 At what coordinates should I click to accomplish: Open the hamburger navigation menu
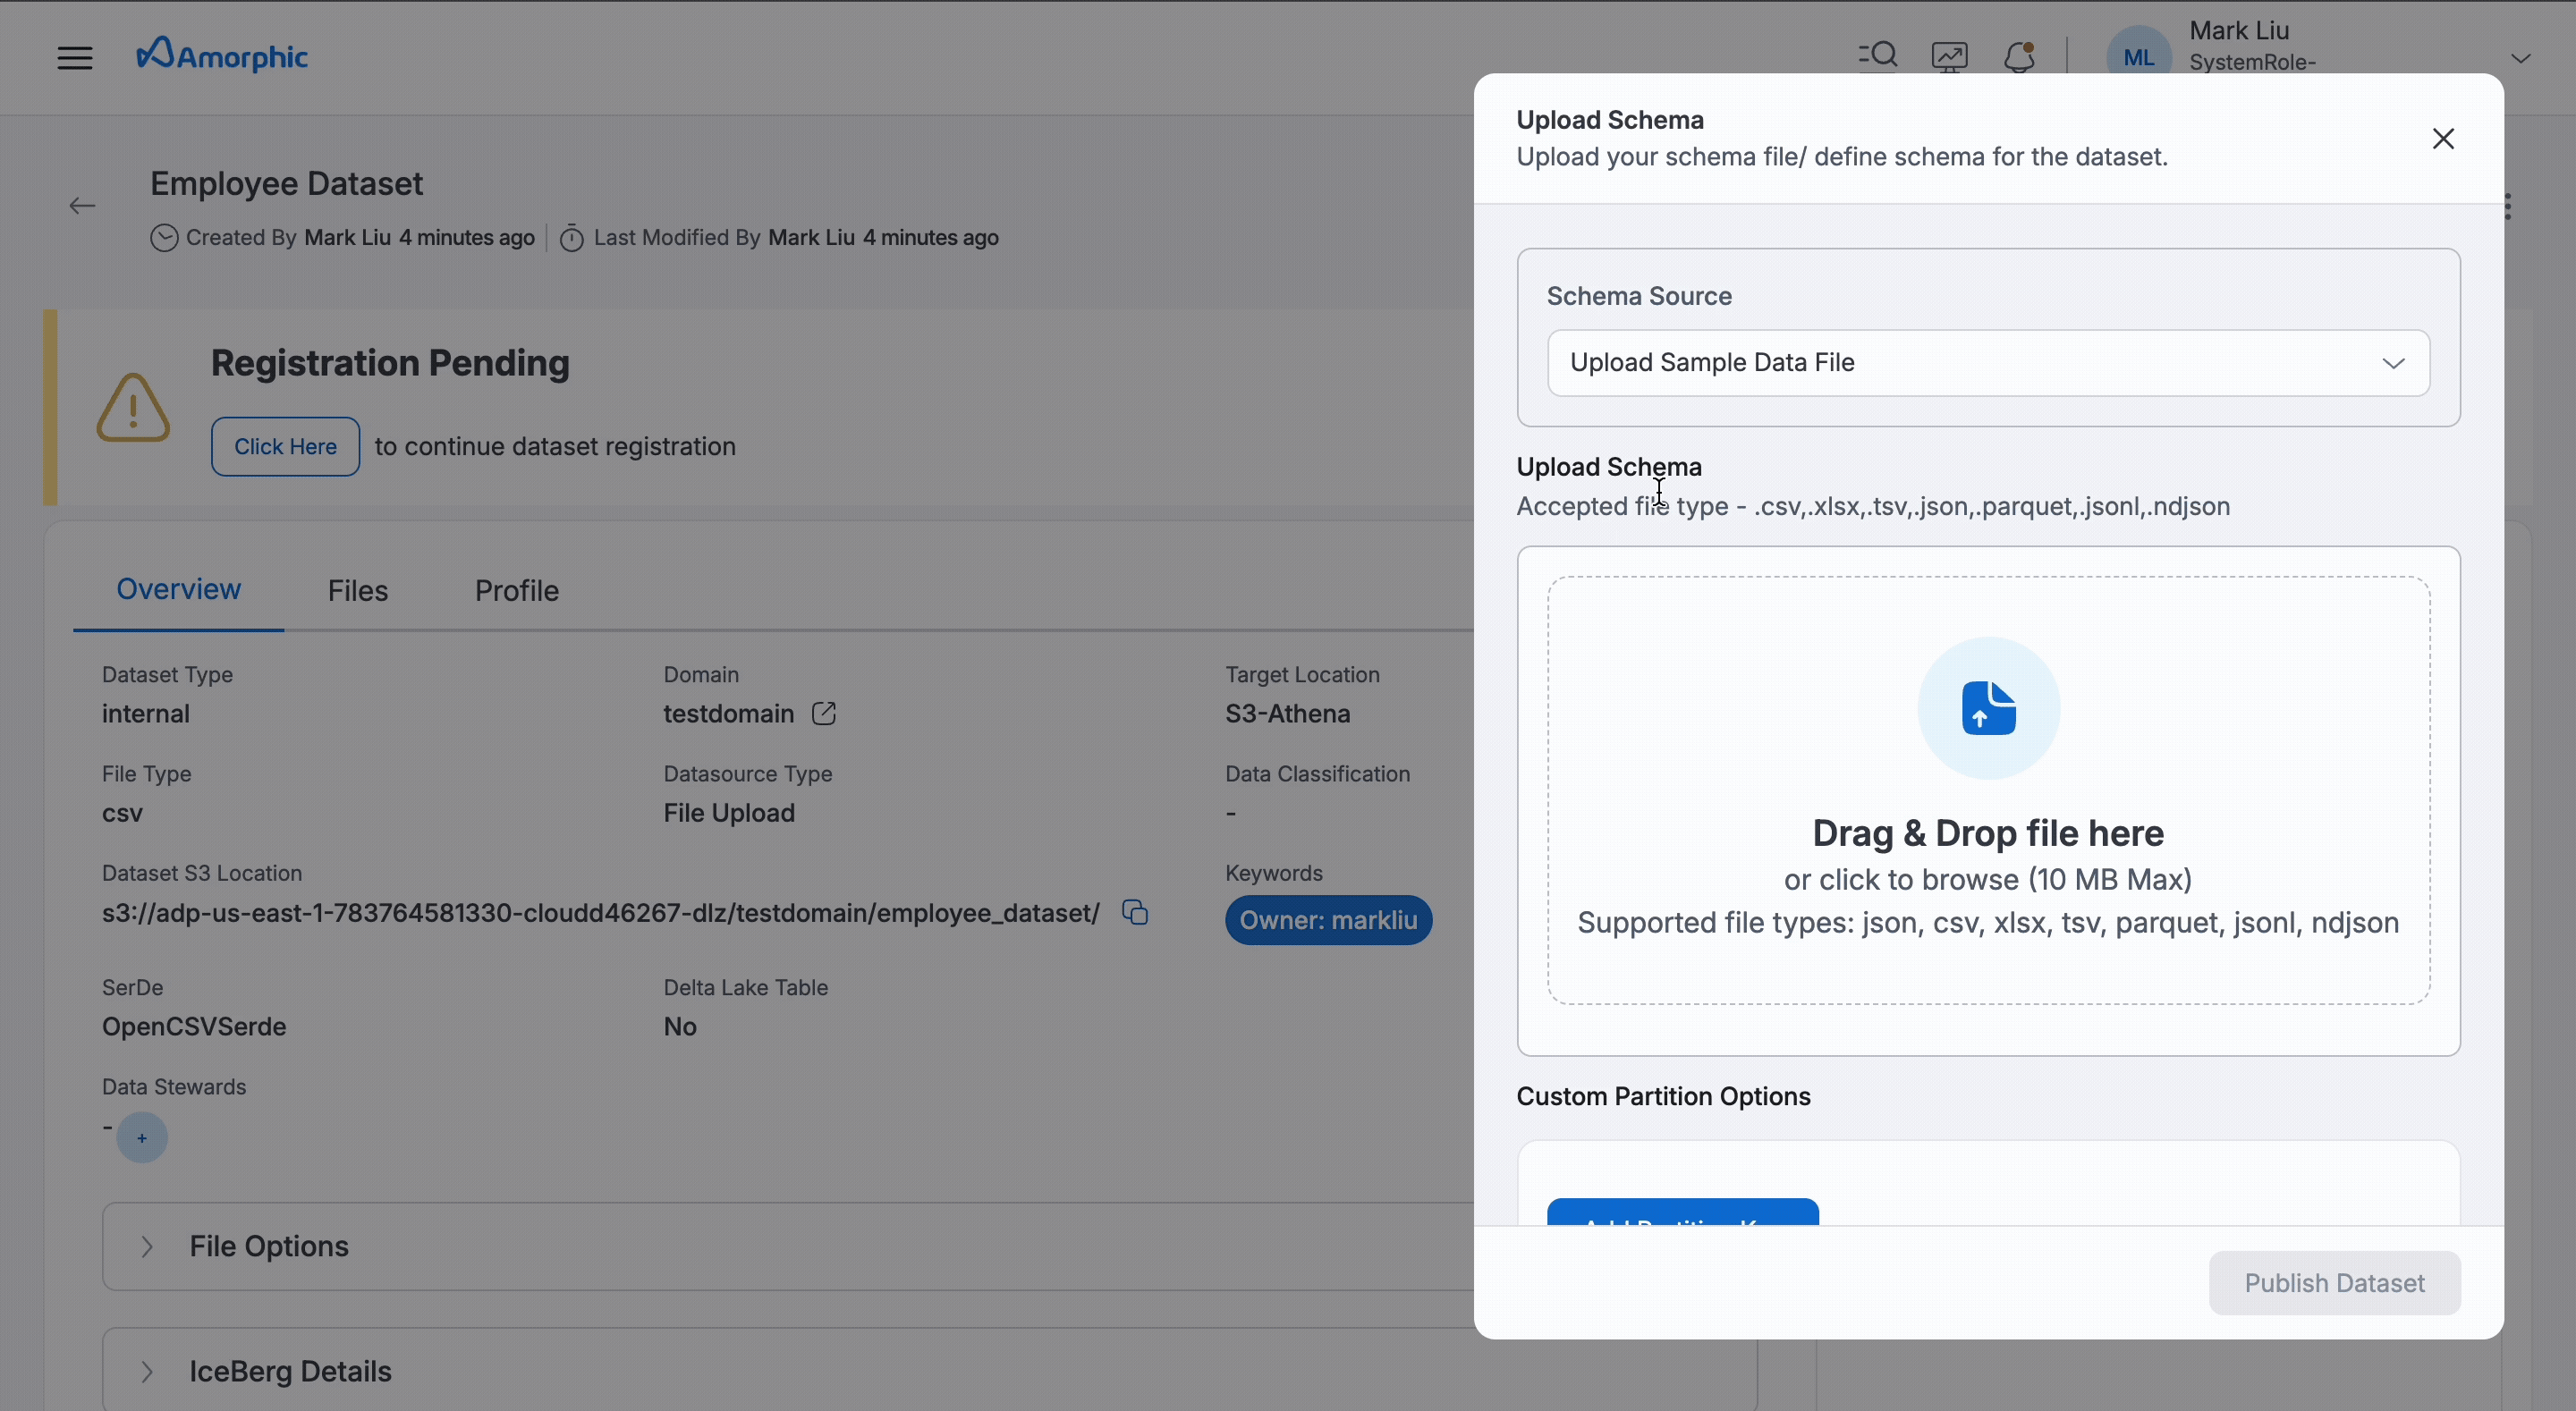tap(74, 58)
